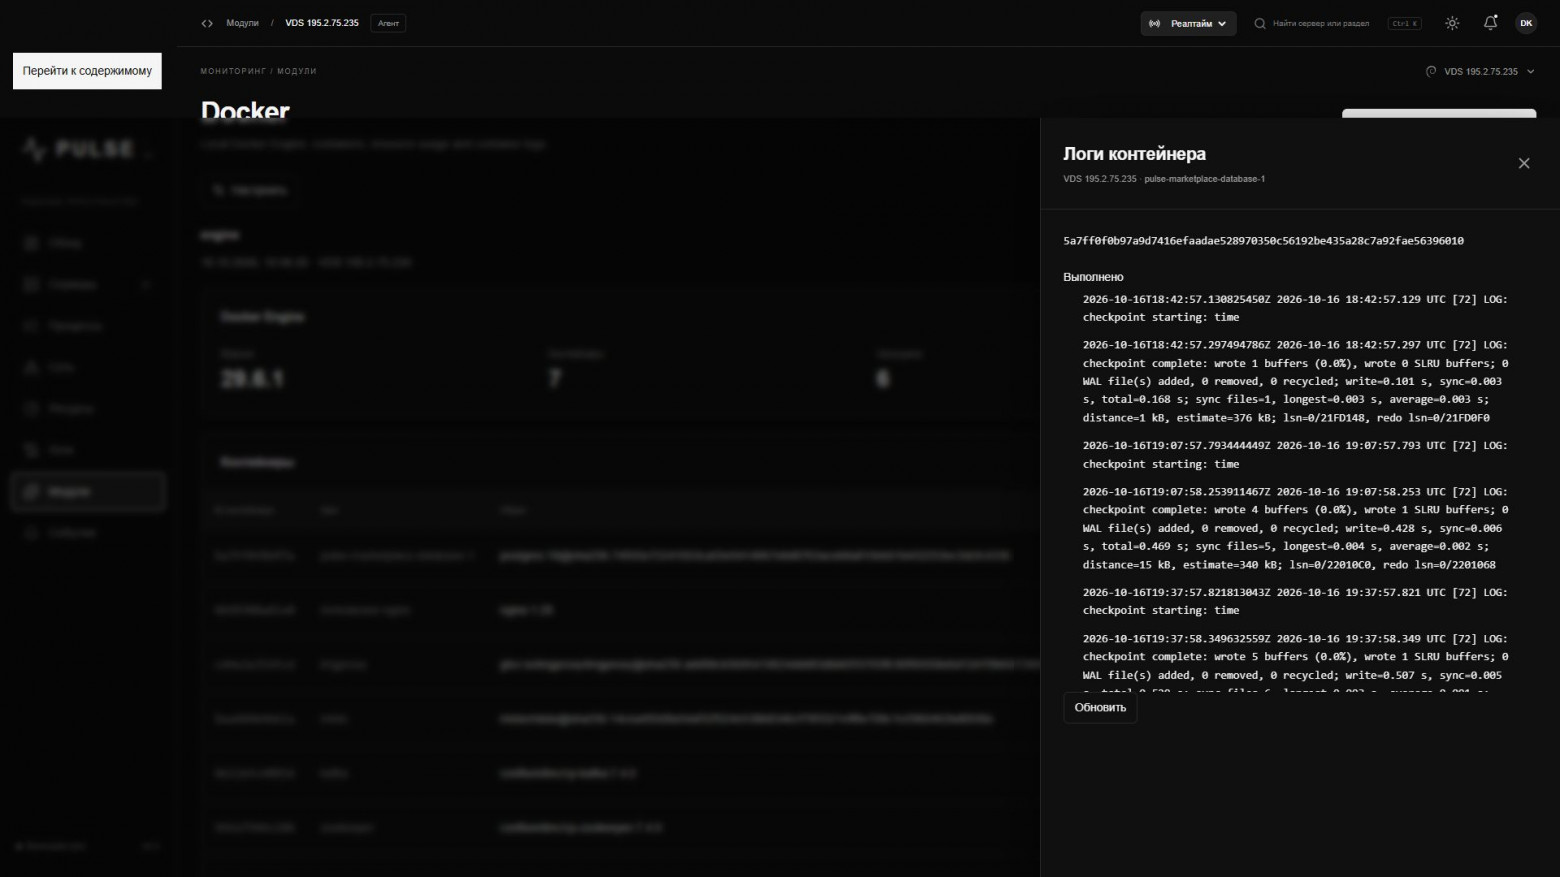Click the 'Выполнено' status label

[x=1093, y=277]
